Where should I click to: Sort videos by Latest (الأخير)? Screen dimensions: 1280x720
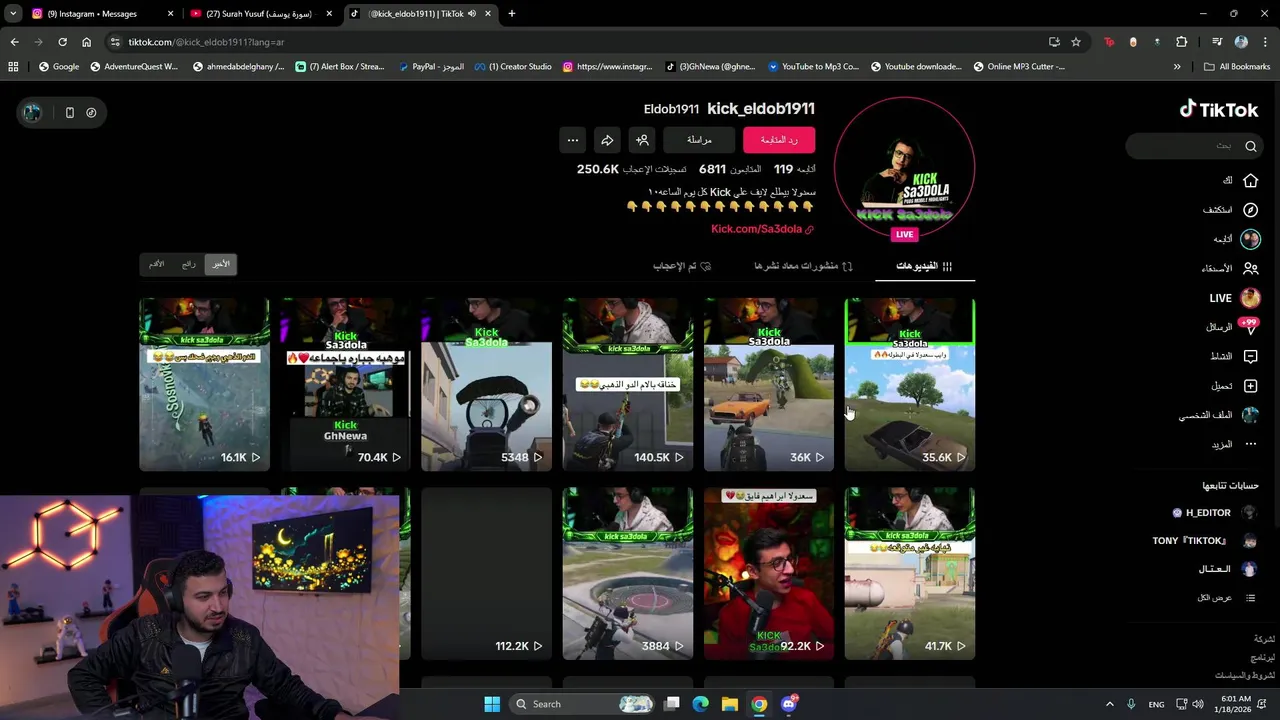(220, 264)
